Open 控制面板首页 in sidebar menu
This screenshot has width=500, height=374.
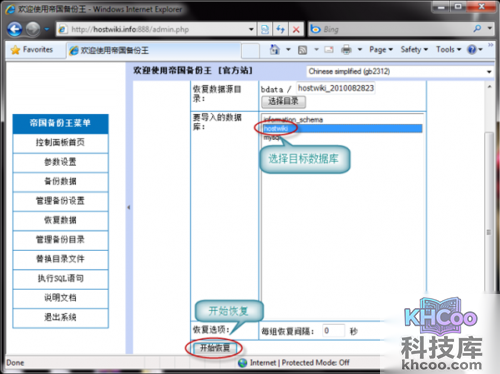click(x=60, y=143)
